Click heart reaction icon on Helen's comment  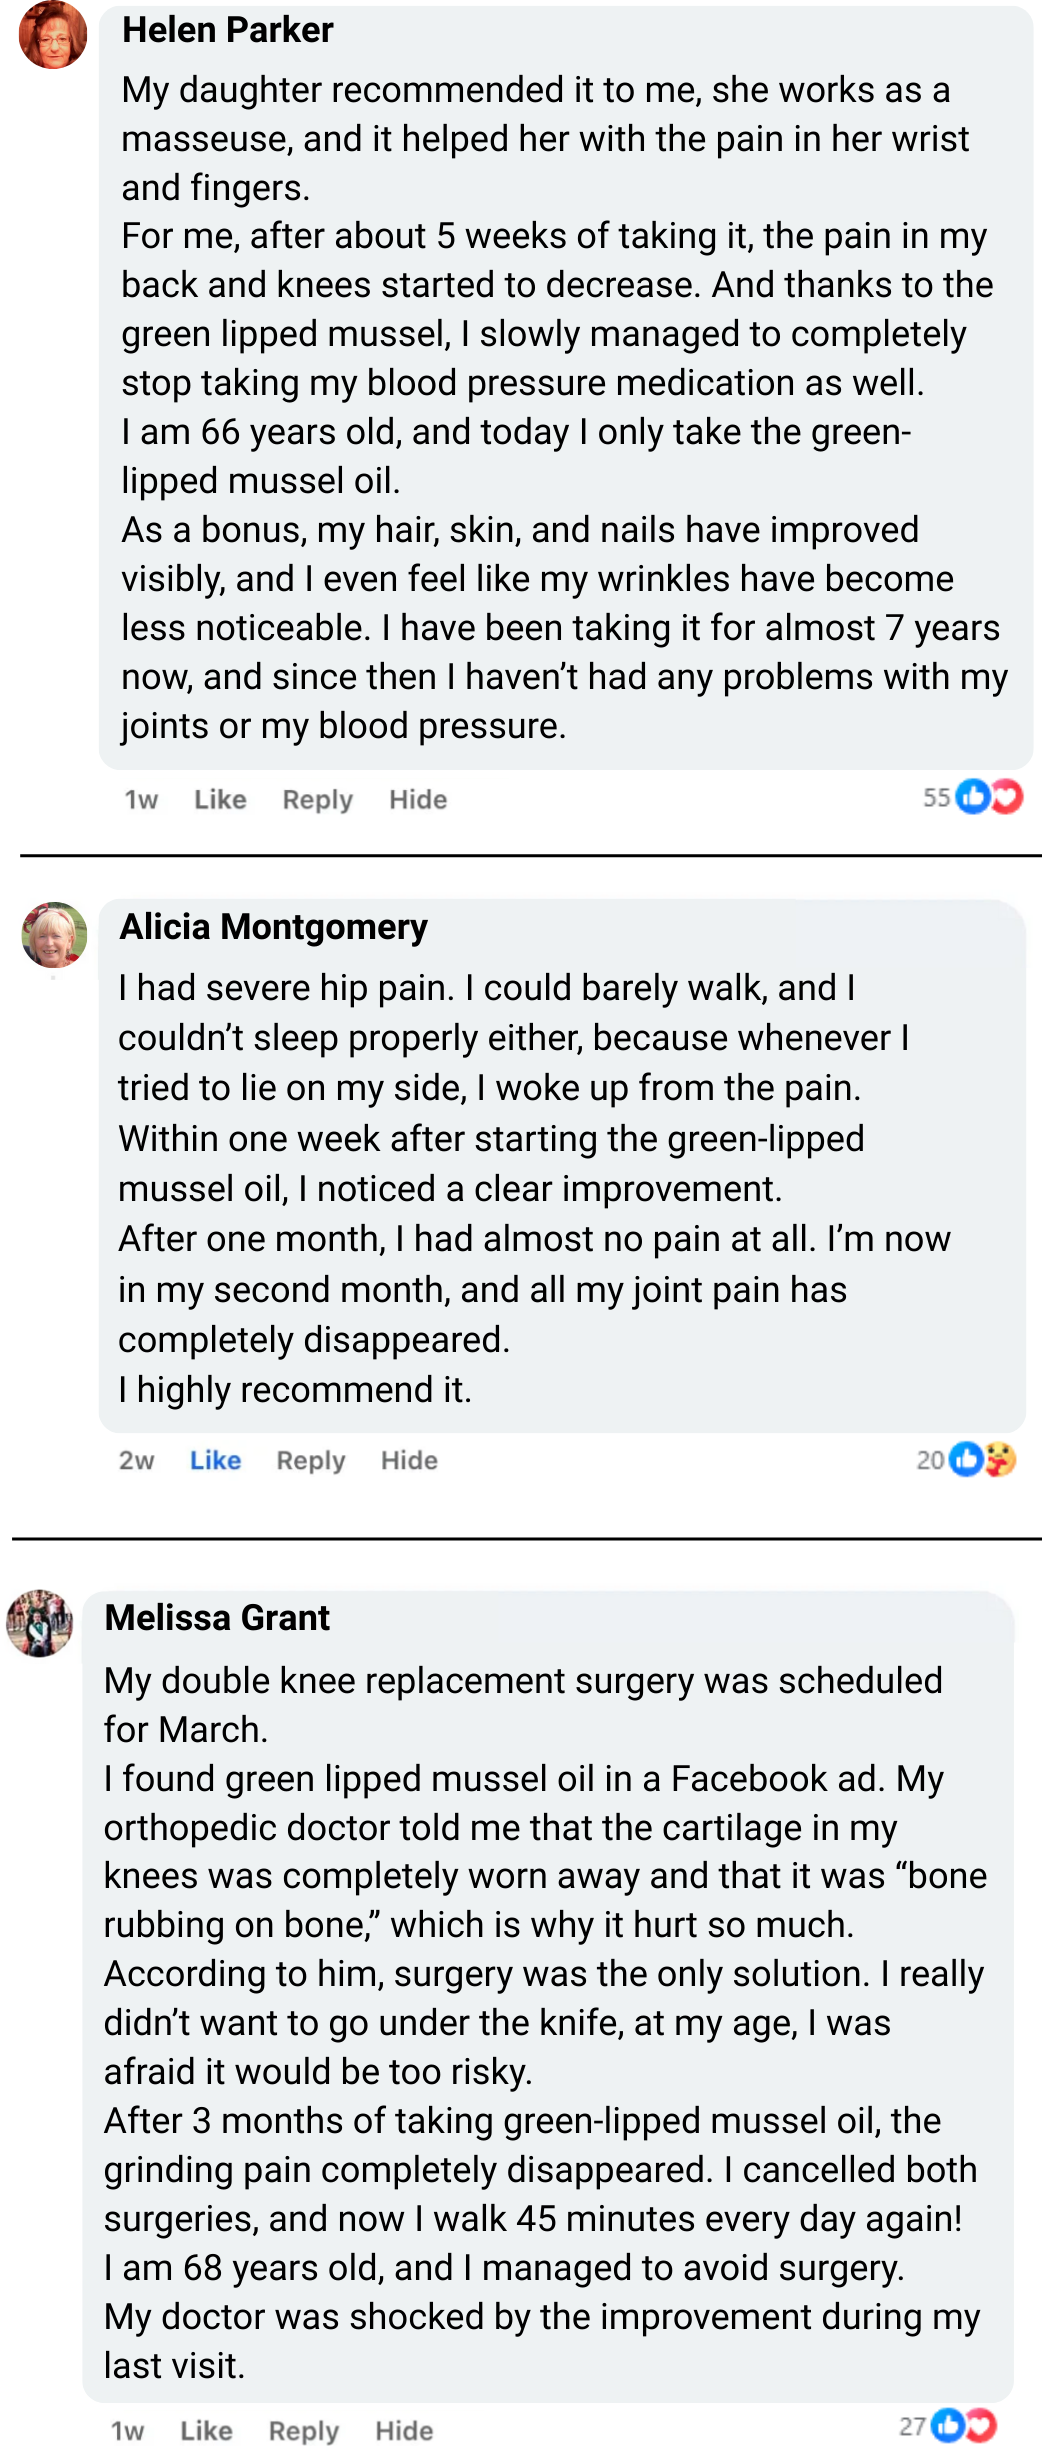coord(1007,797)
